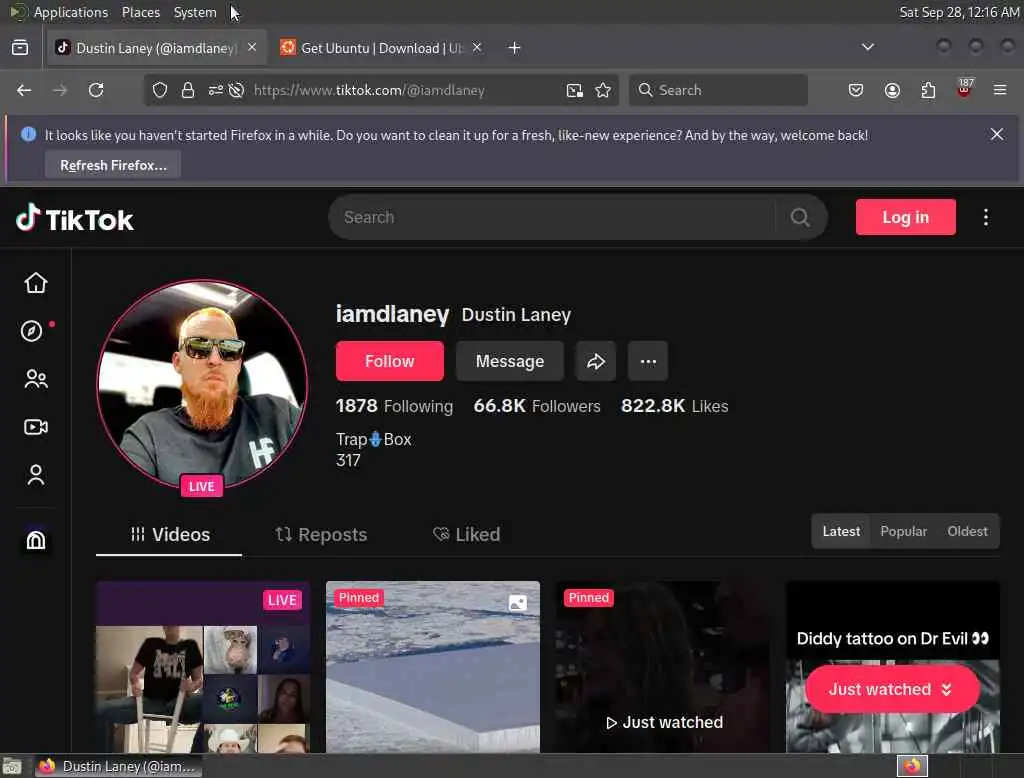Open the 66.8K Followers count
This screenshot has height=778, width=1024.
pos(537,406)
